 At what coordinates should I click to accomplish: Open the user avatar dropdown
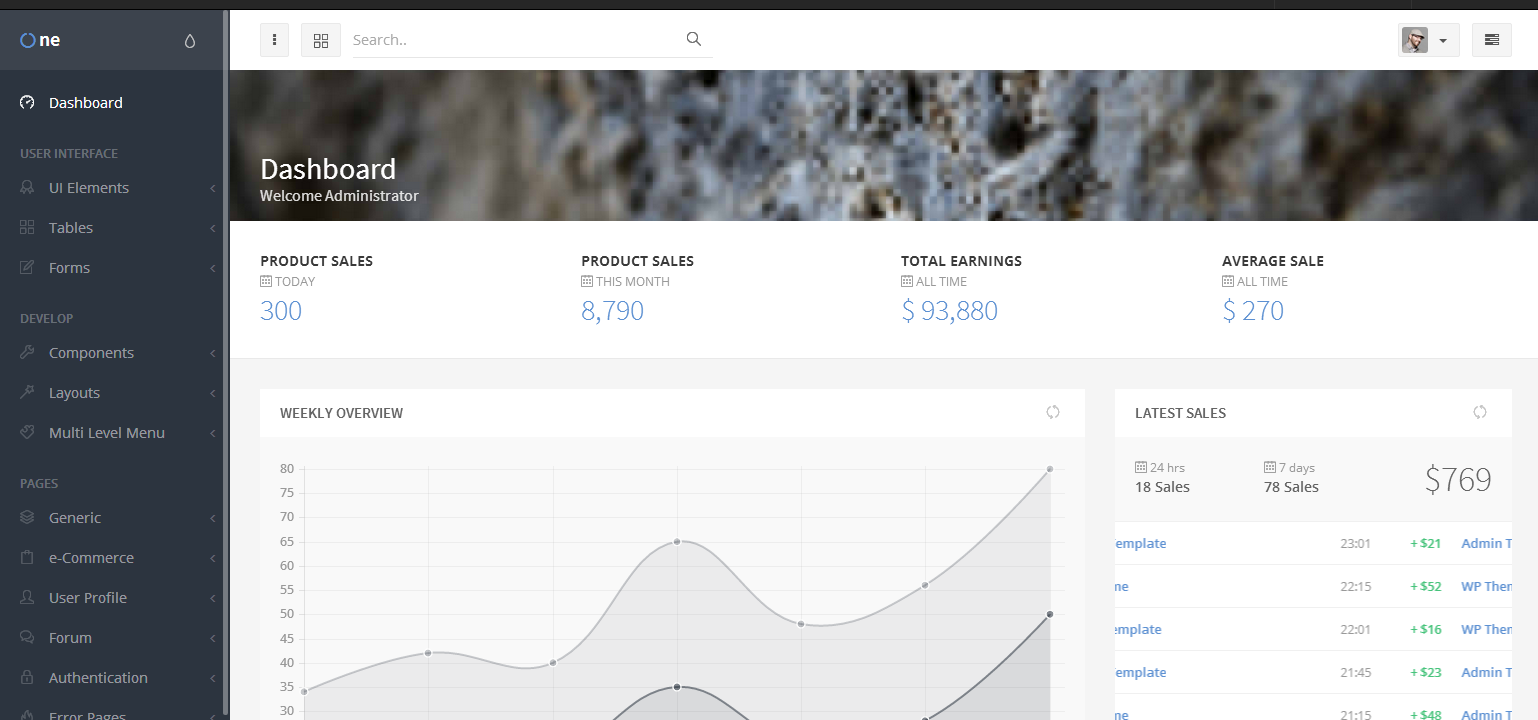click(x=1429, y=40)
